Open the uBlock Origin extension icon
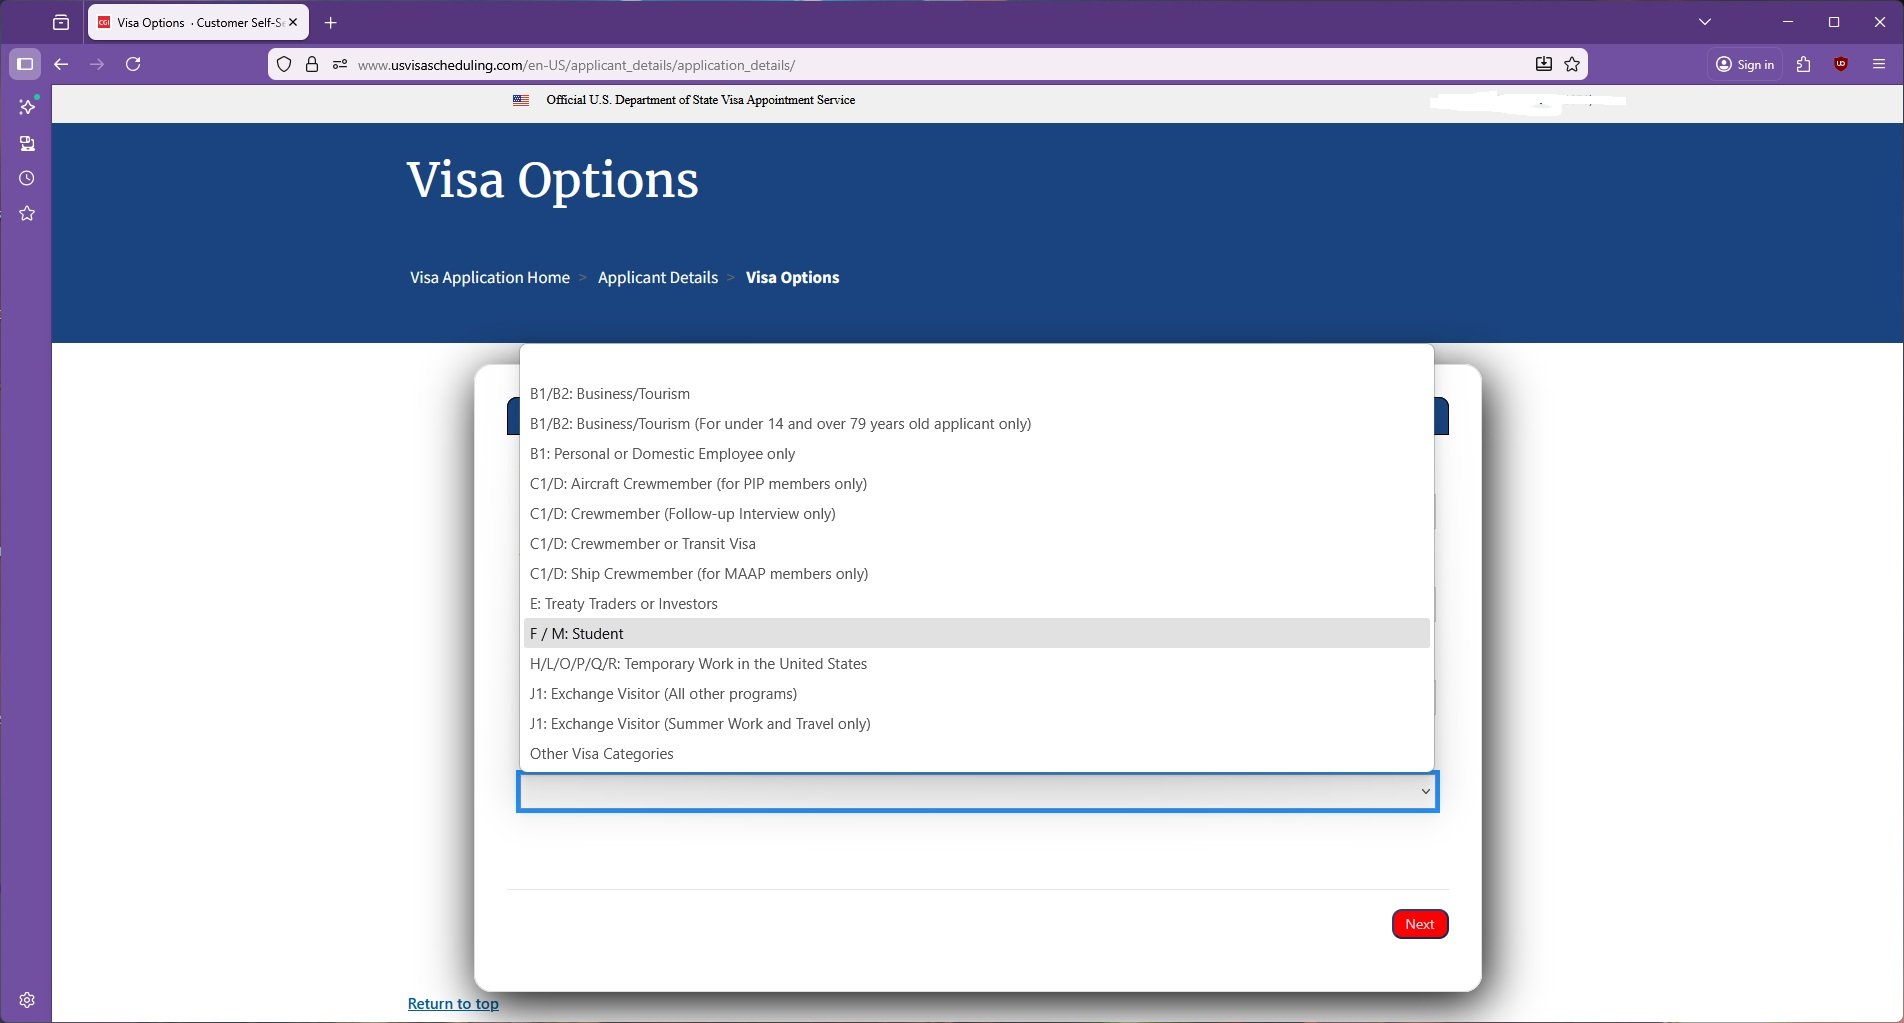The width and height of the screenshot is (1904, 1023). pyautogui.click(x=1840, y=64)
